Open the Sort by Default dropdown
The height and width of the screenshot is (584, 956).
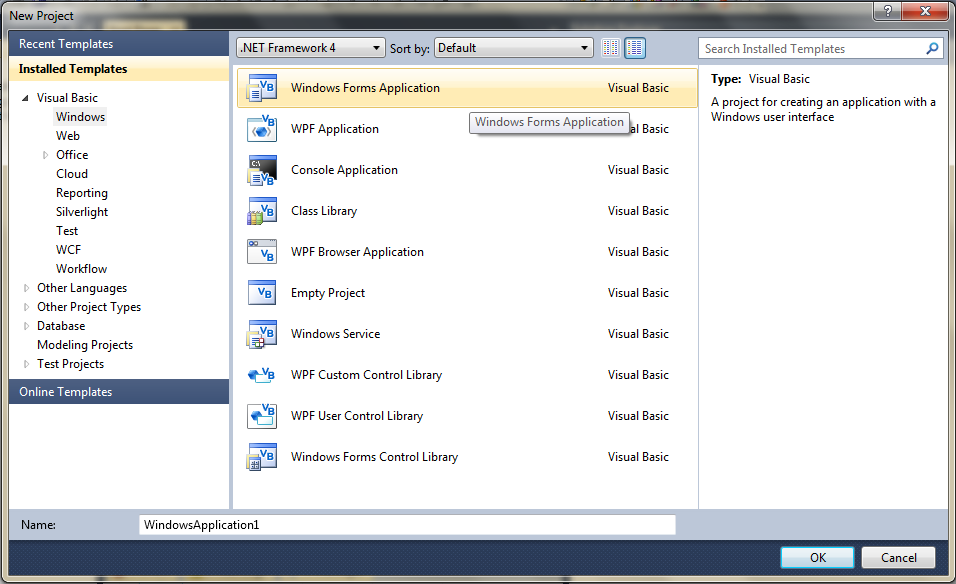(x=513, y=48)
